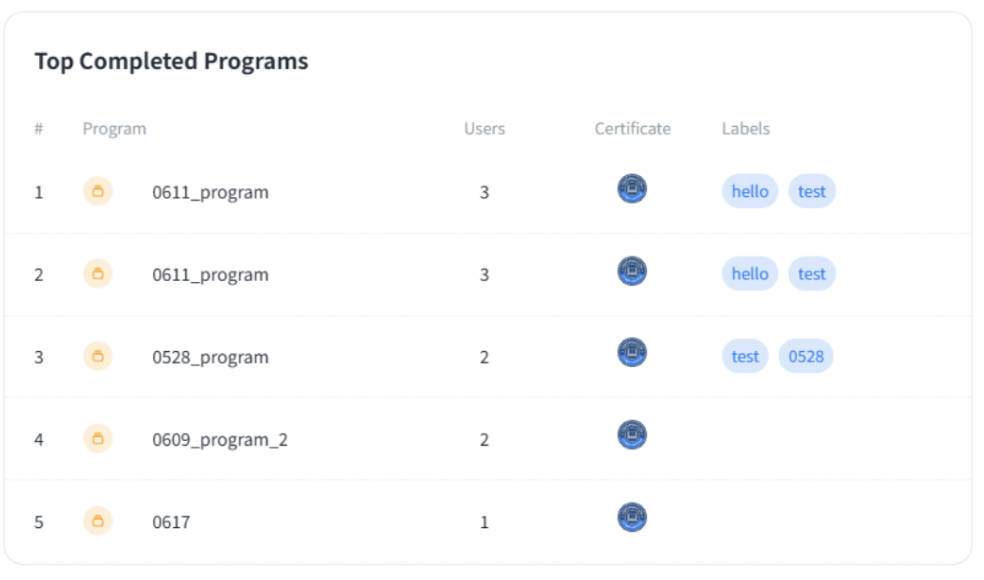Click the Users column header
Viewport: 984px width, 580px height.
coord(484,129)
